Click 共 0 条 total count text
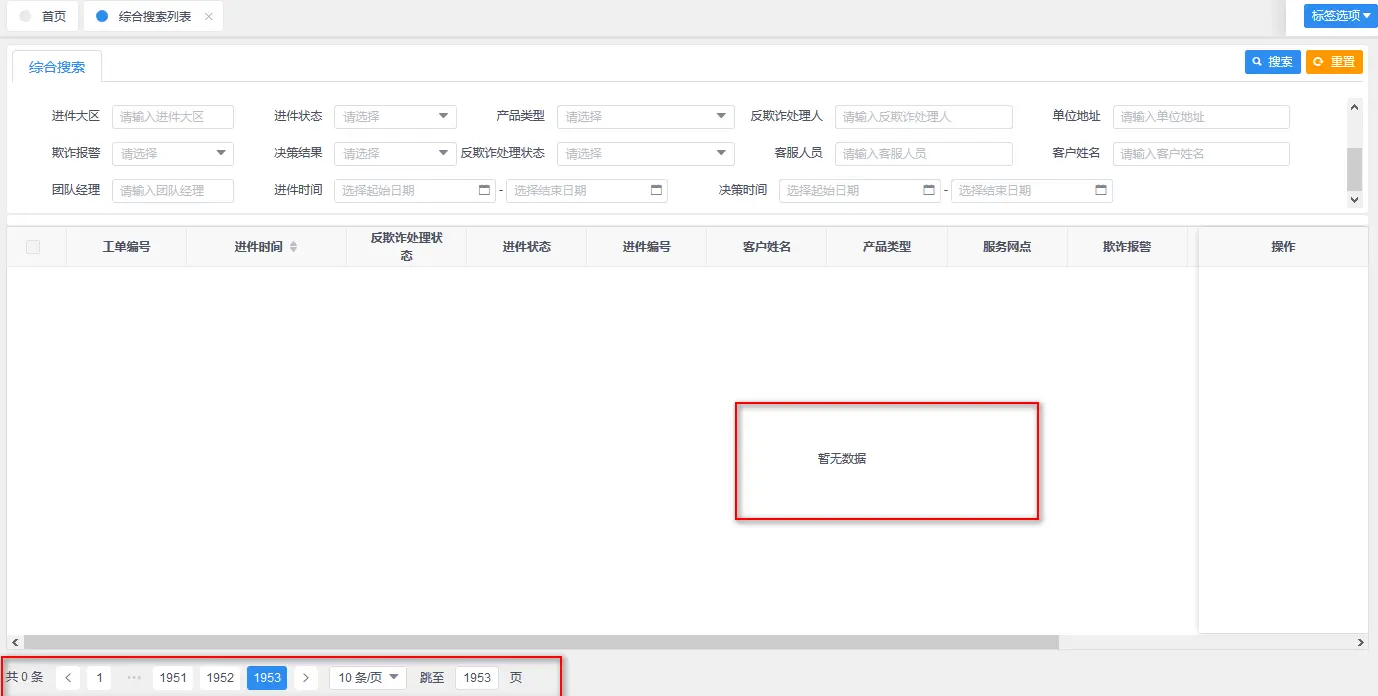The width and height of the screenshot is (1378, 696). (x=25, y=678)
